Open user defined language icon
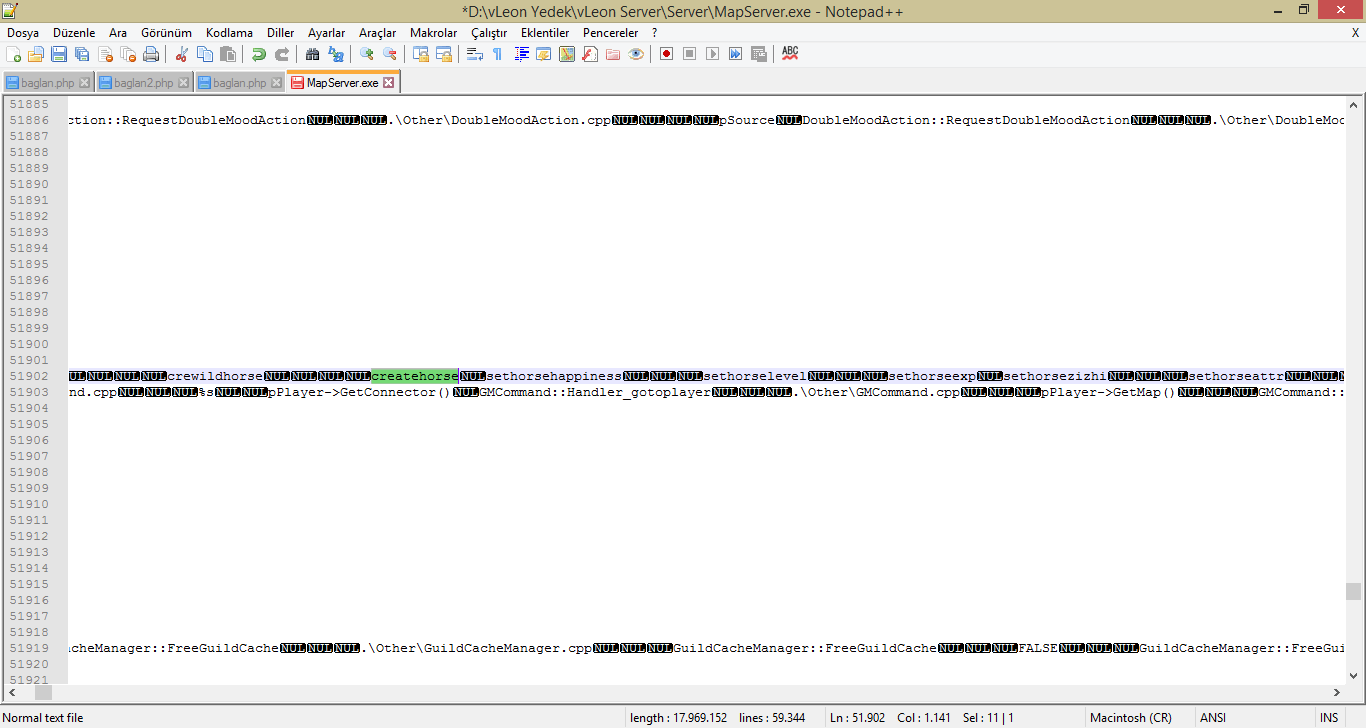This screenshot has width=1366, height=728. tap(544, 54)
